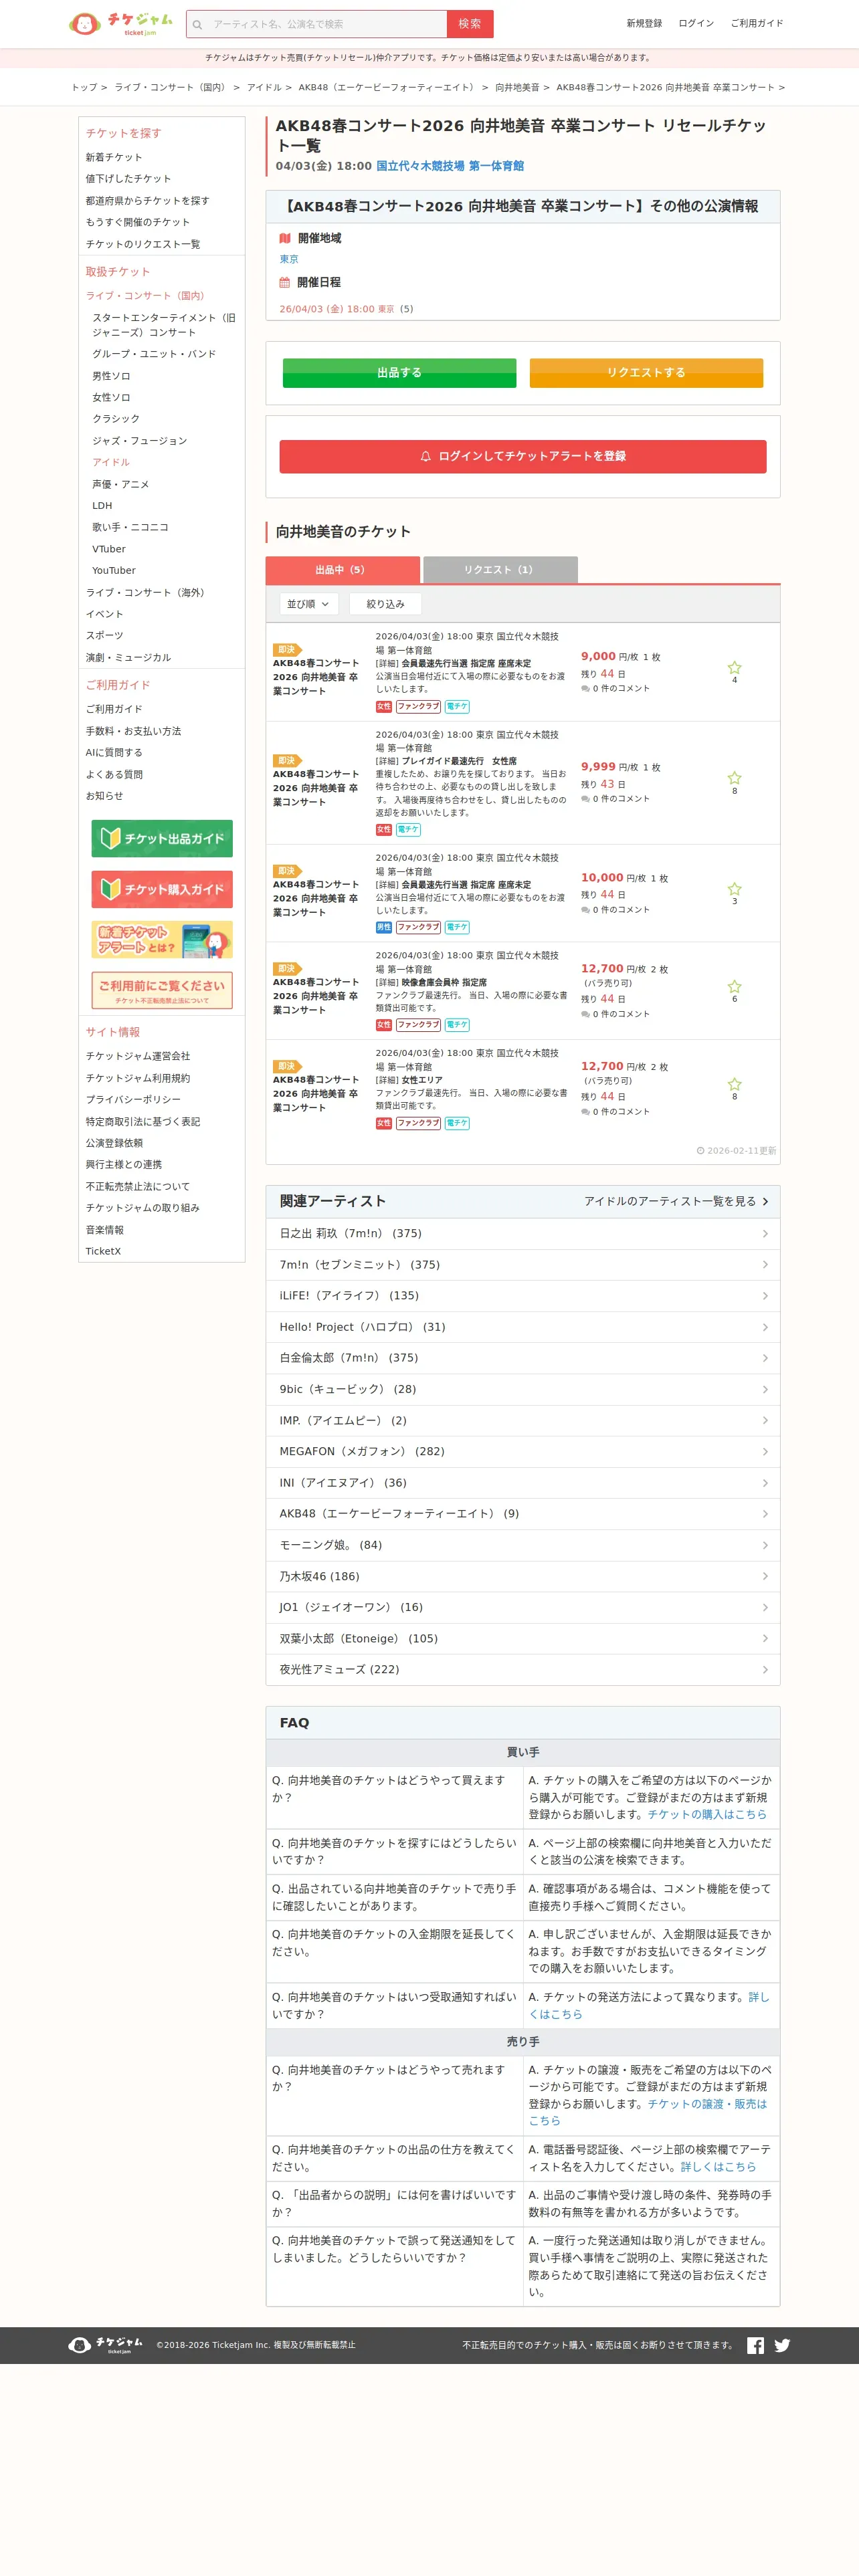Click TicketX in the sidebar
This screenshot has width=859, height=2576.
click(x=103, y=1251)
